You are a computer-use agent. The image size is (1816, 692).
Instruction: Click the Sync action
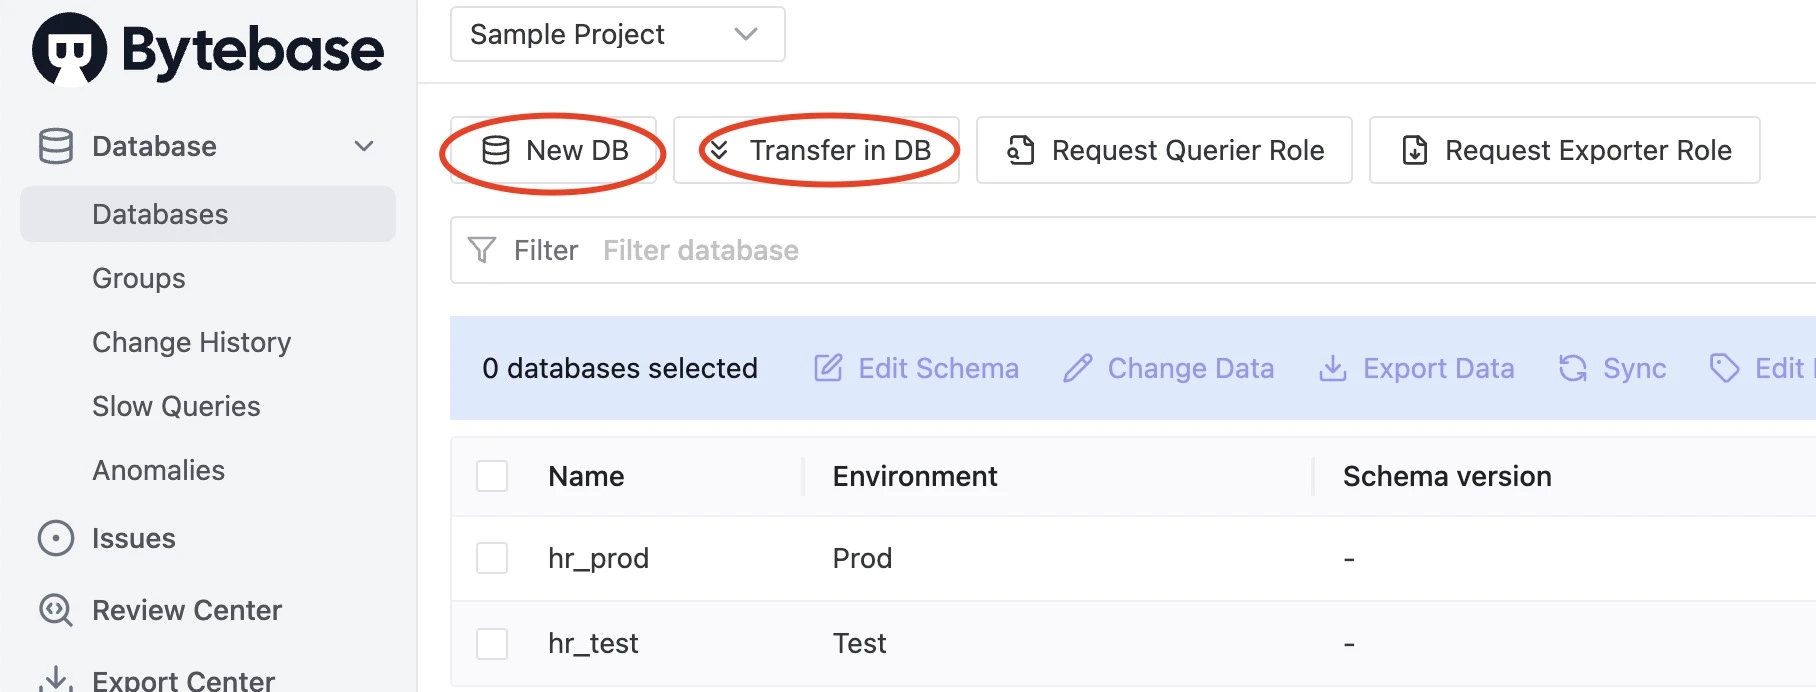point(1612,368)
